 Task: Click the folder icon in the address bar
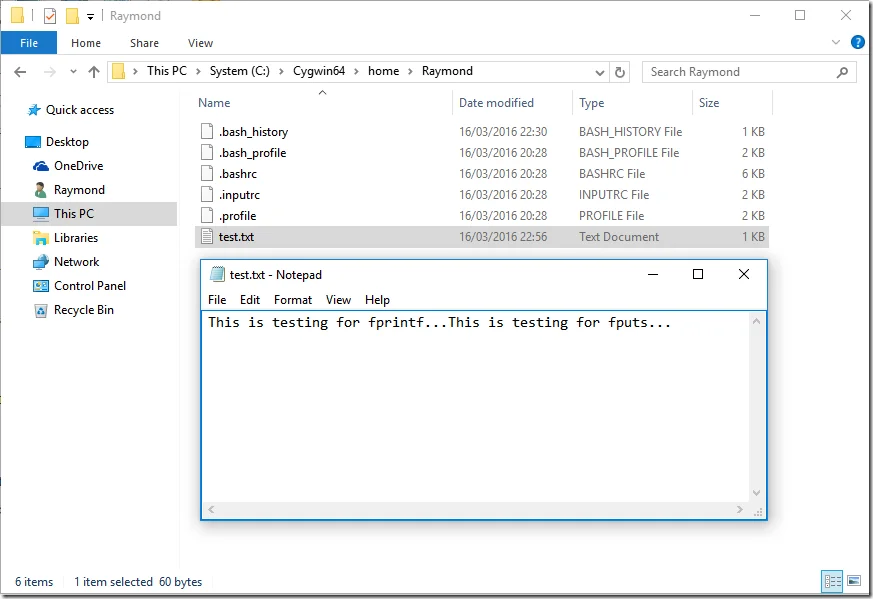click(119, 71)
